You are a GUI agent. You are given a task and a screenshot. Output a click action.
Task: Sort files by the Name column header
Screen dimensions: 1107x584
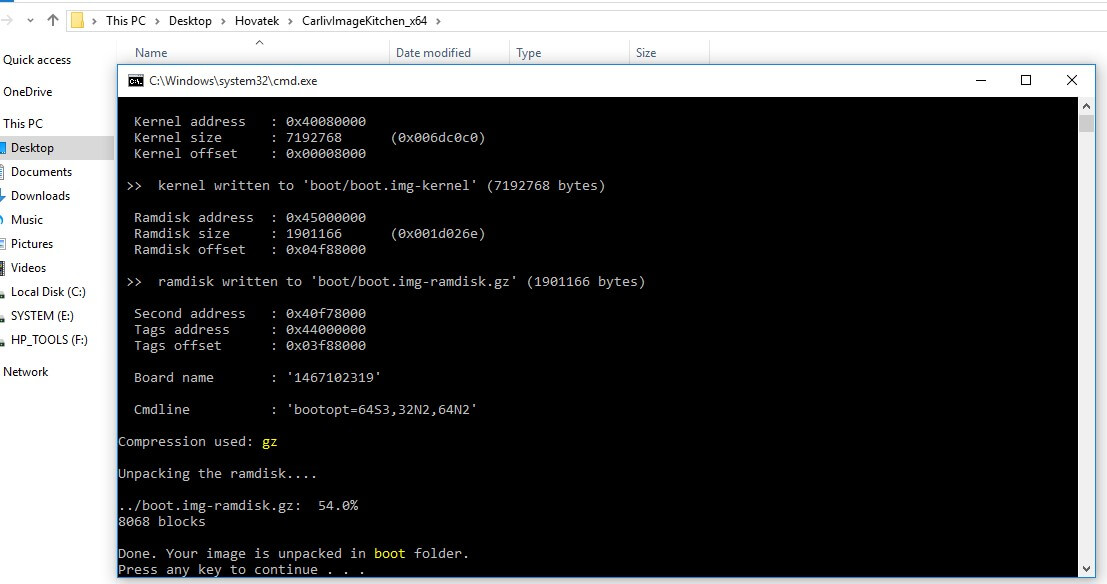150,52
